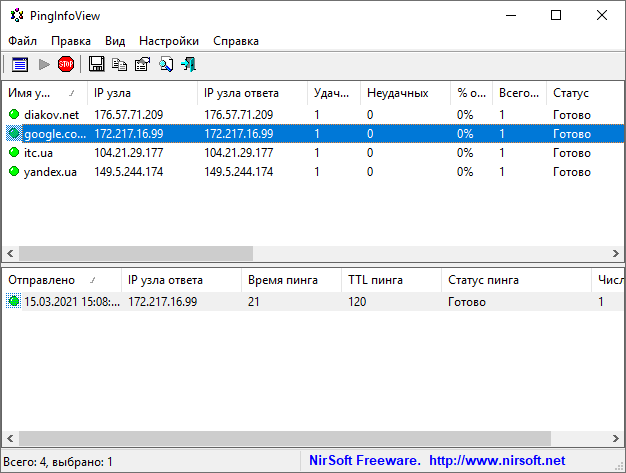Sort by lower pane IP узла ответа header
Screen dimensions: 626x473
point(182,280)
